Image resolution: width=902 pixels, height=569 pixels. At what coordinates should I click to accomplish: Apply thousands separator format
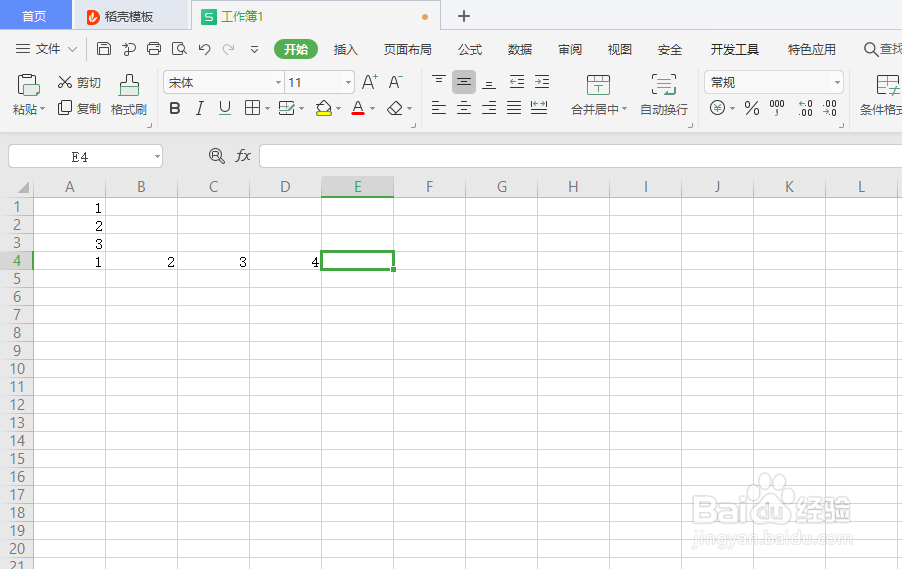(777, 108)
